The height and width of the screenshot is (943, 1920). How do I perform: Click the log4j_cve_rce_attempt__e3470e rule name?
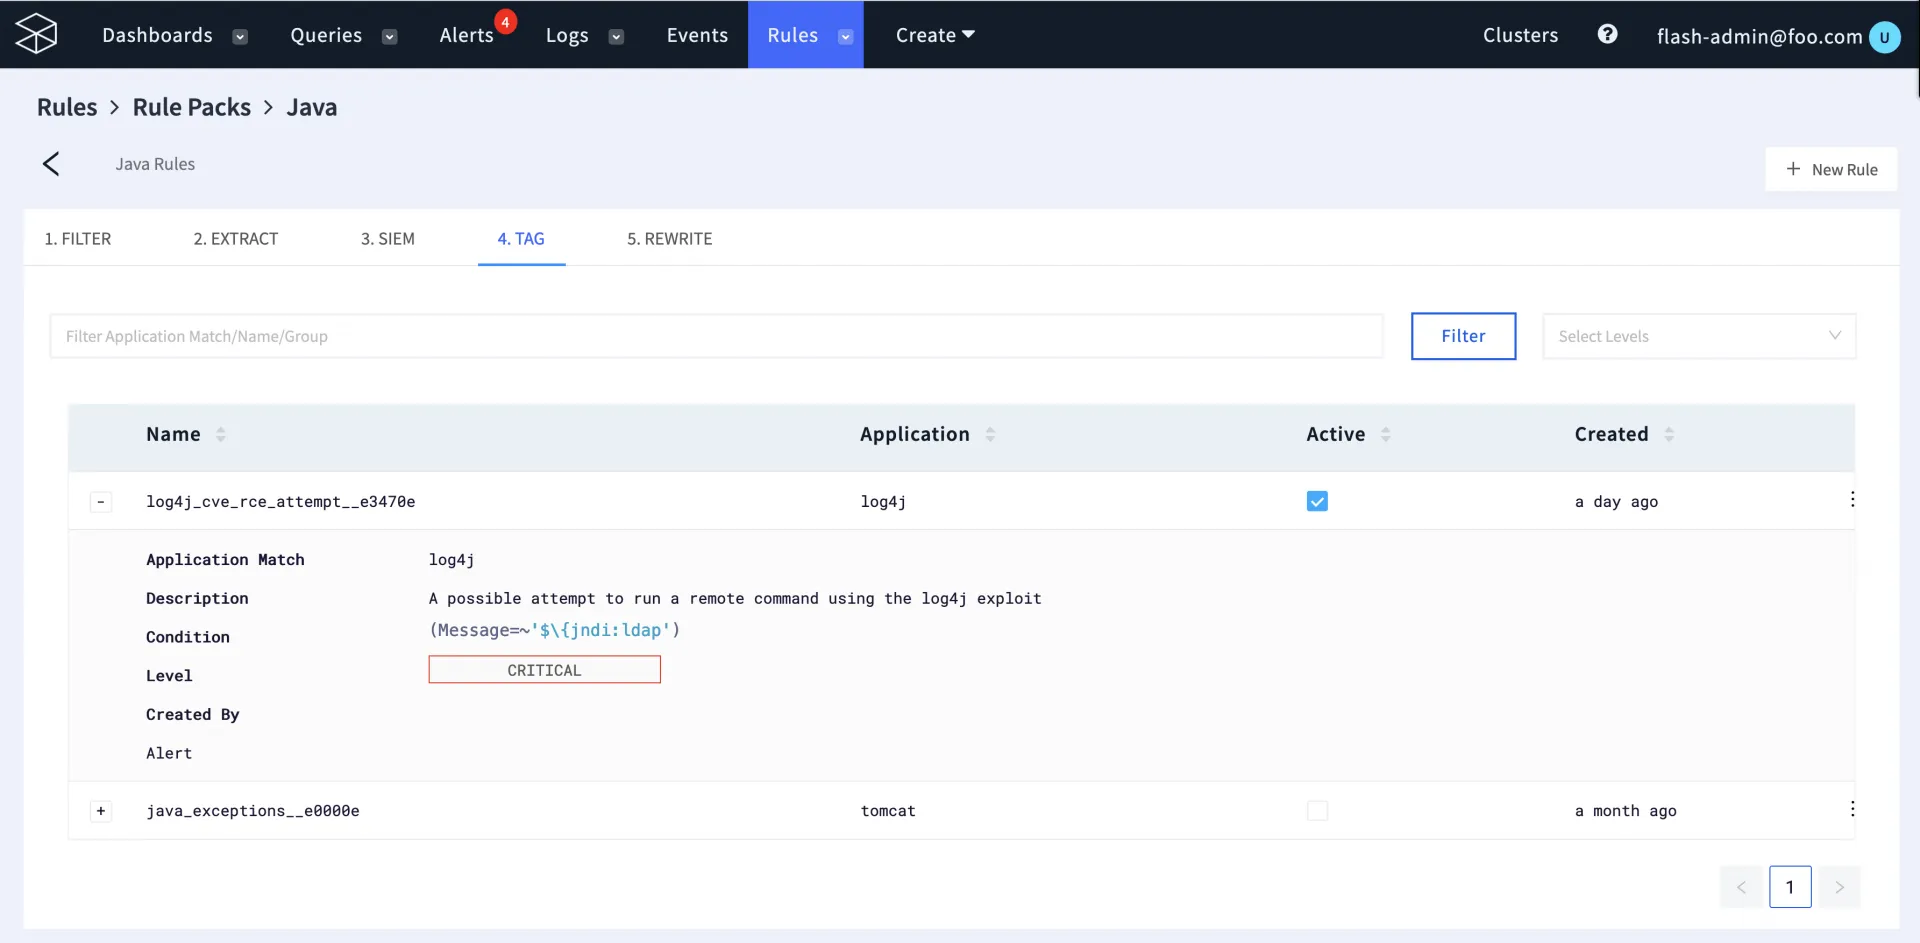(x=281, y=501)
